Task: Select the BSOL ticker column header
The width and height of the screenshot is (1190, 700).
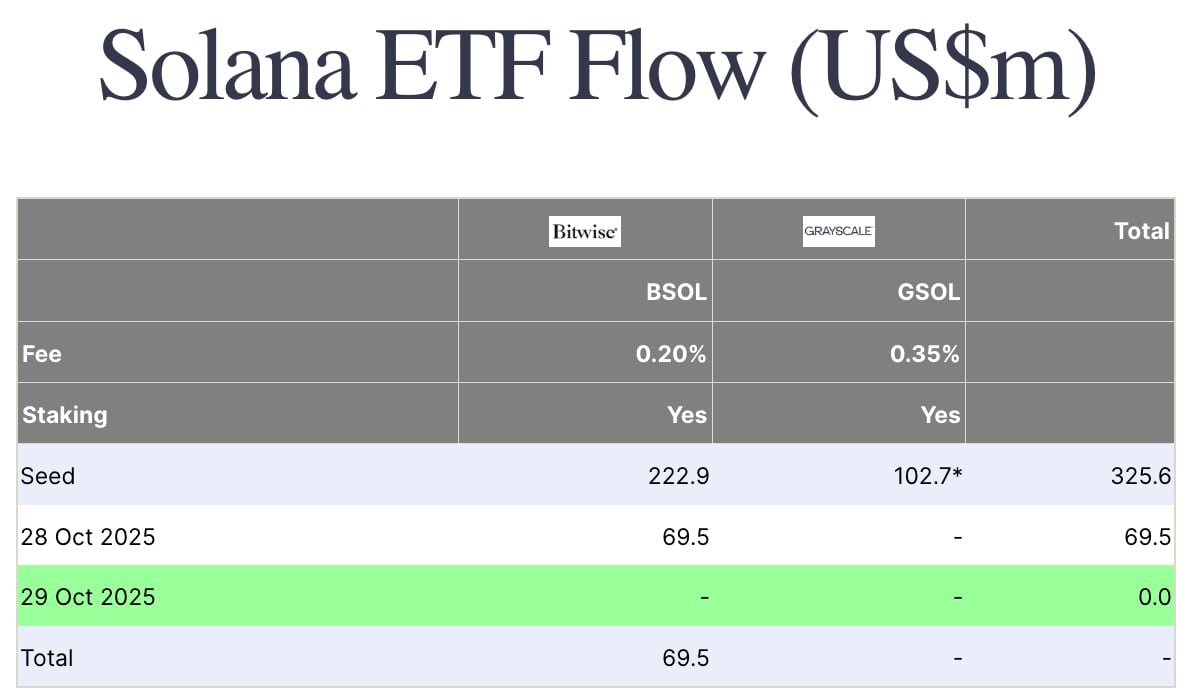Action: (677, 292)
